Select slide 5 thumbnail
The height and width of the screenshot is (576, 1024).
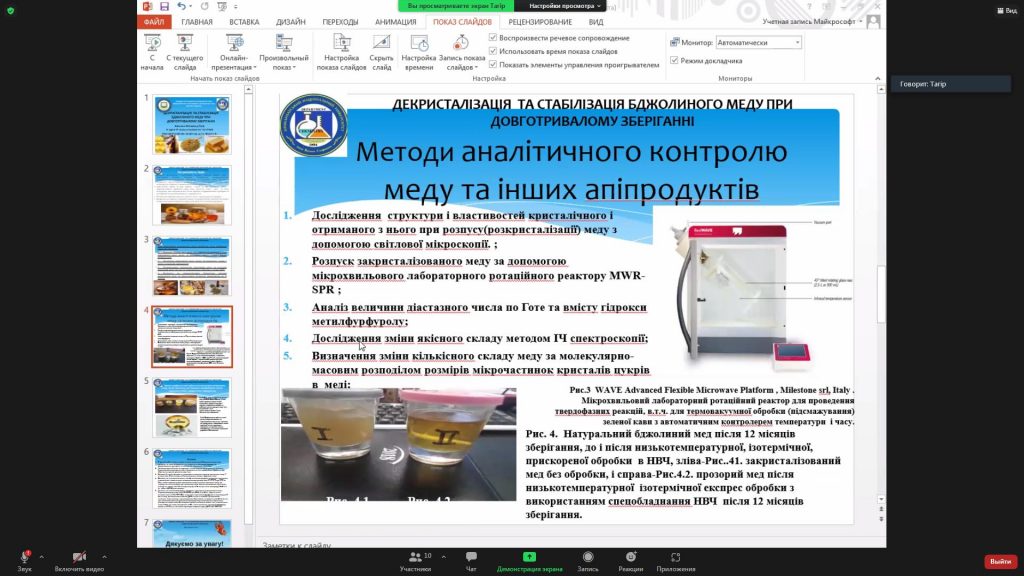(192, 408)
